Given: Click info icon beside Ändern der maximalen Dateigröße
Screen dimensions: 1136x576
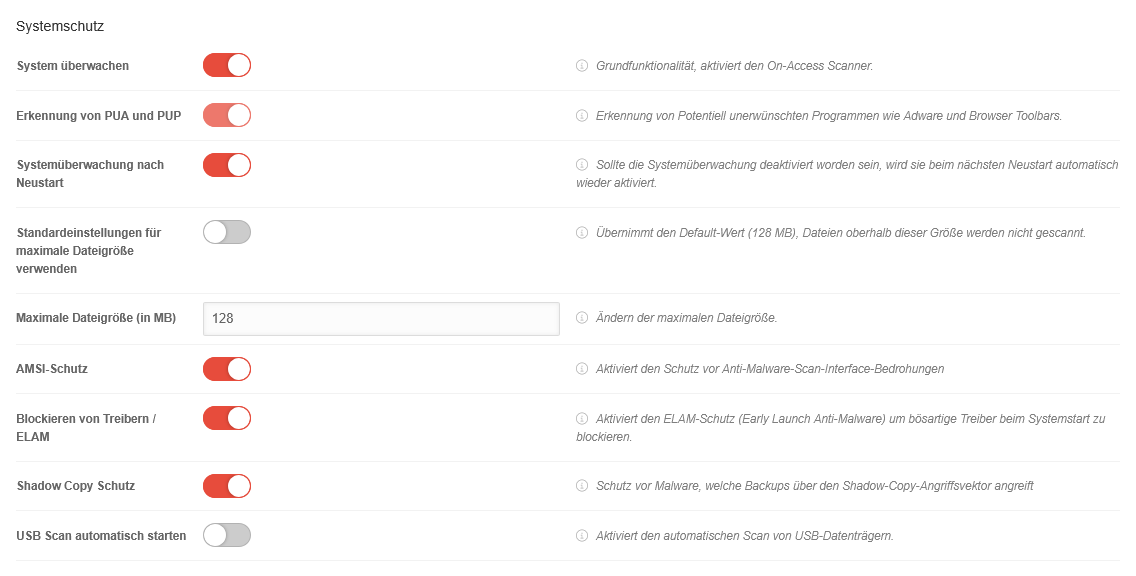Looking at the screenshot, I should 582,318.
